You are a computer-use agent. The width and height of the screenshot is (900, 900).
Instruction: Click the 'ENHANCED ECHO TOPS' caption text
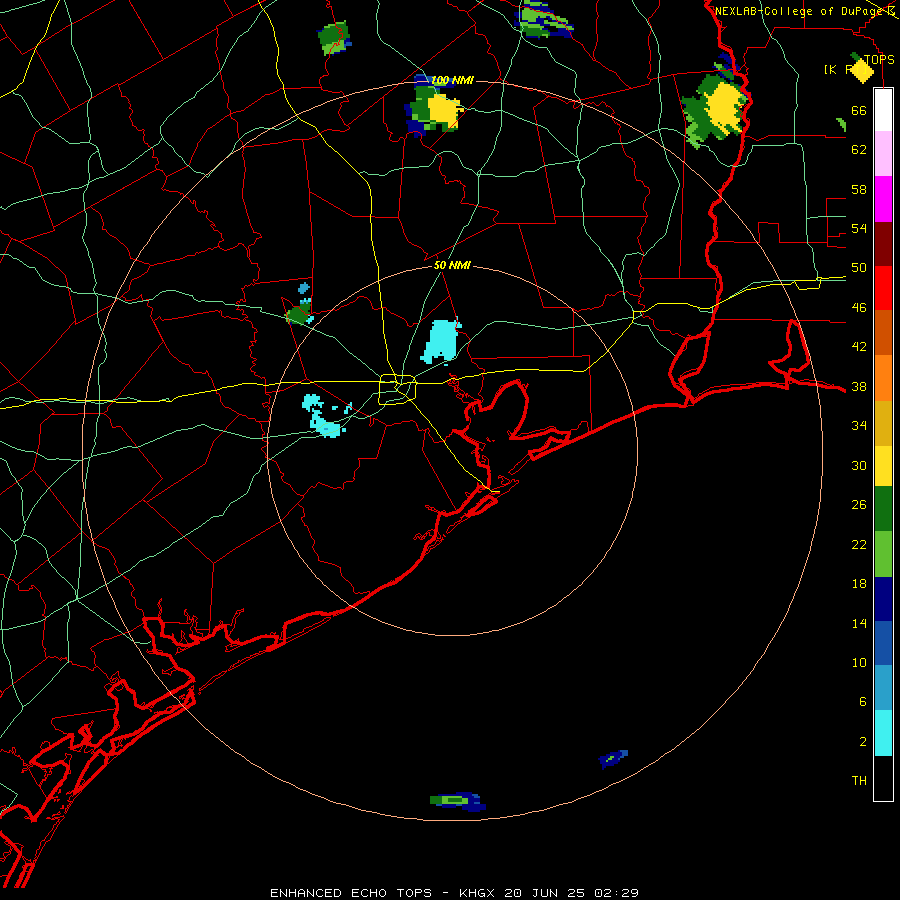tap(351, 893)
